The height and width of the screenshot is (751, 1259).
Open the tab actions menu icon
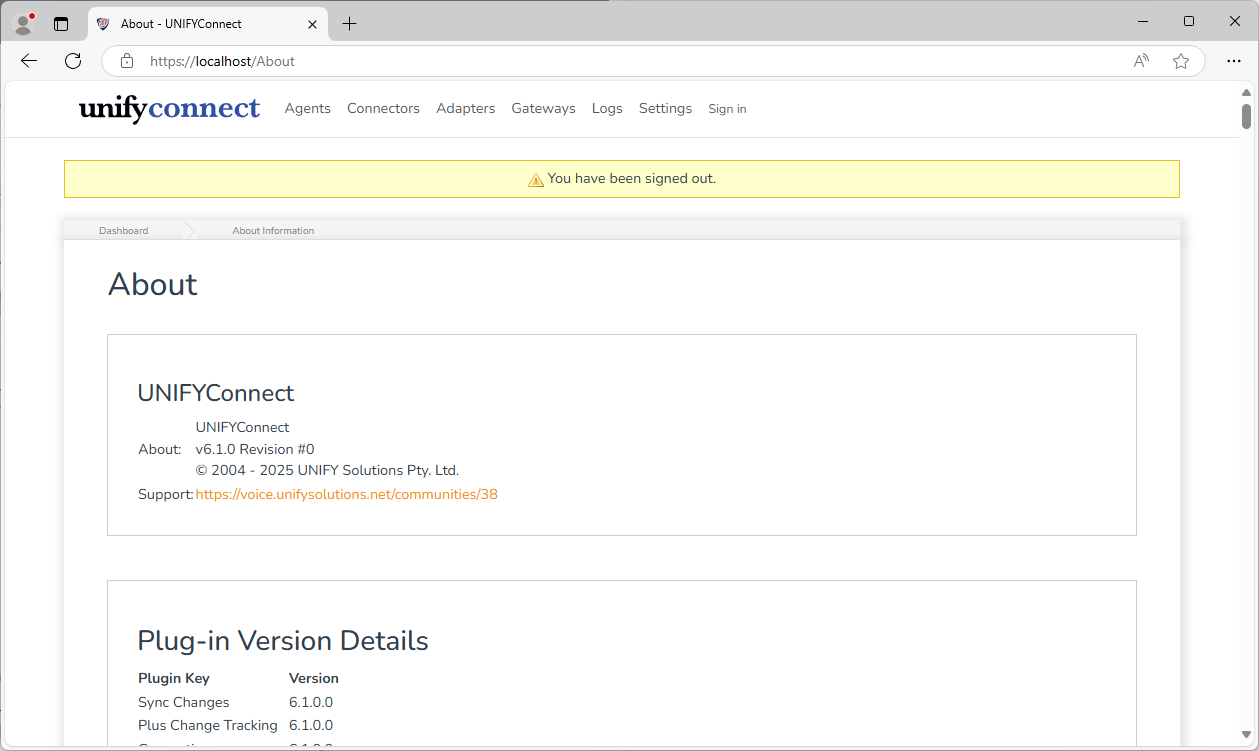tap(61, 24)
